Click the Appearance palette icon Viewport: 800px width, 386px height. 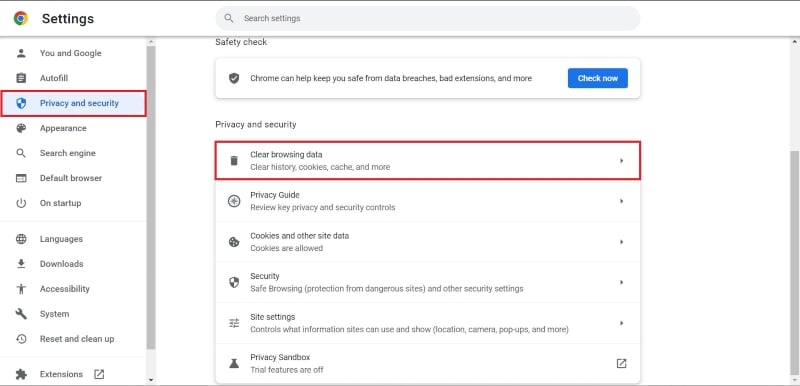click(21, 128)
